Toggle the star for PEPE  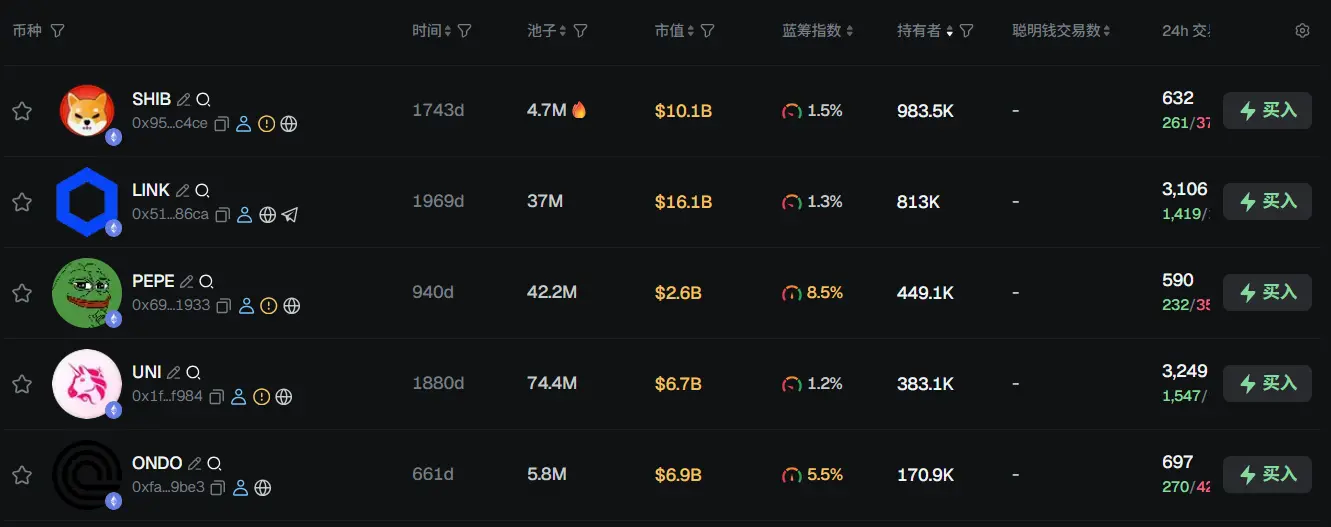click(x=22, y=293)
